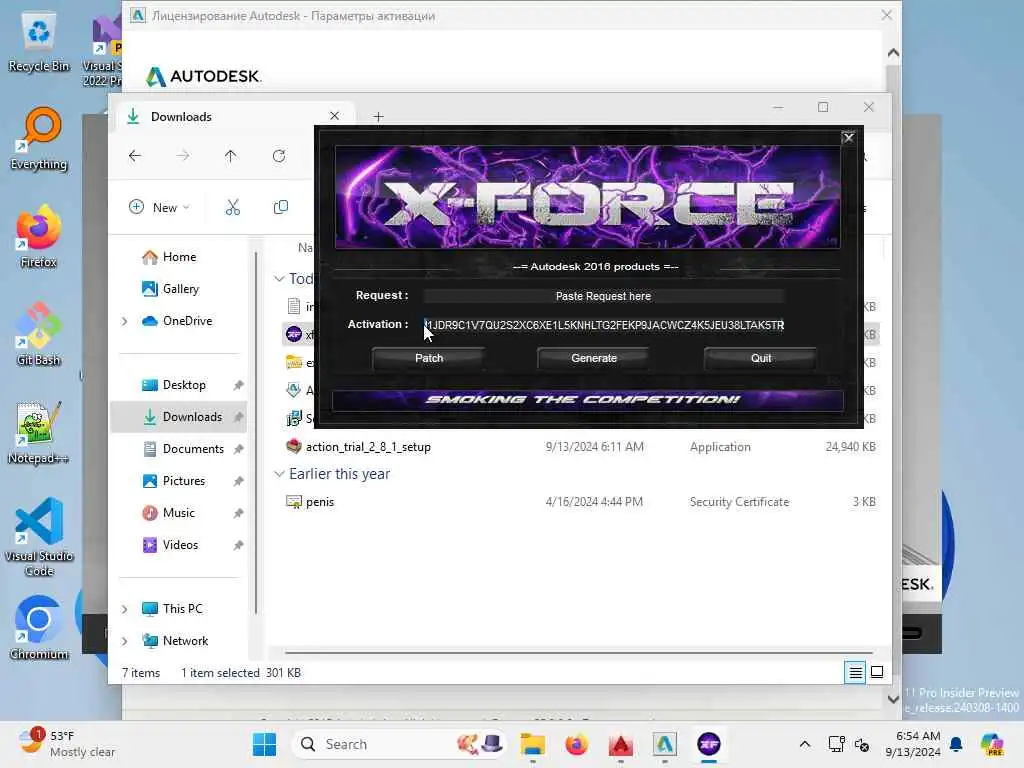This screenshot has height=768, width=1024.
Task: Click the Activation code field
Action: pyautogui.click(x=603, y=325)
